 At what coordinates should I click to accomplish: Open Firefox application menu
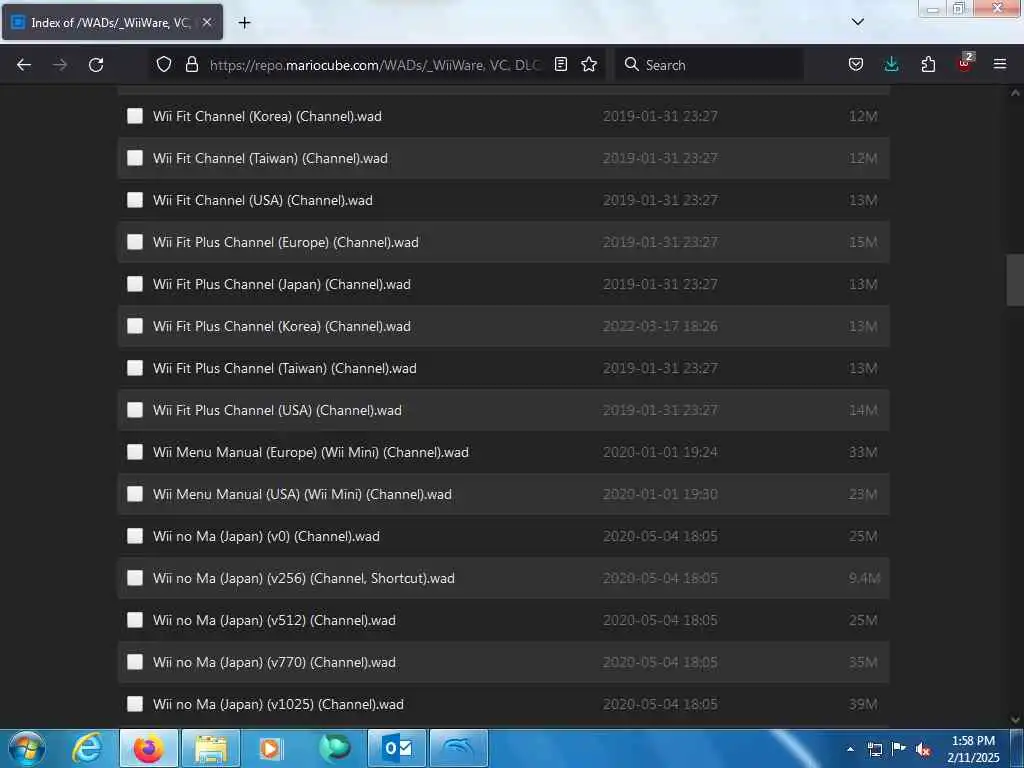point(1000,64)
